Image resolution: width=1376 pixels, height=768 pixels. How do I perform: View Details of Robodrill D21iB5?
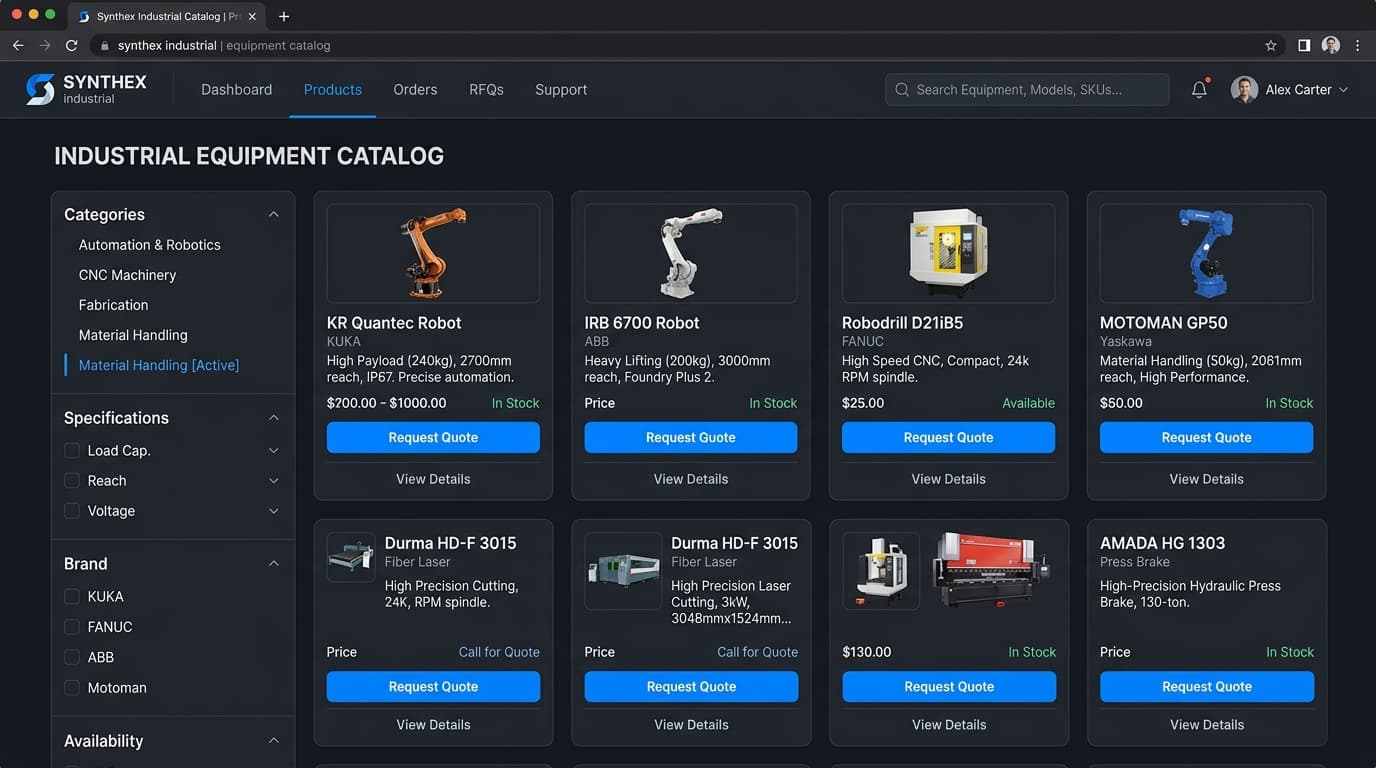pyautogui.click(x=948, y=479)
